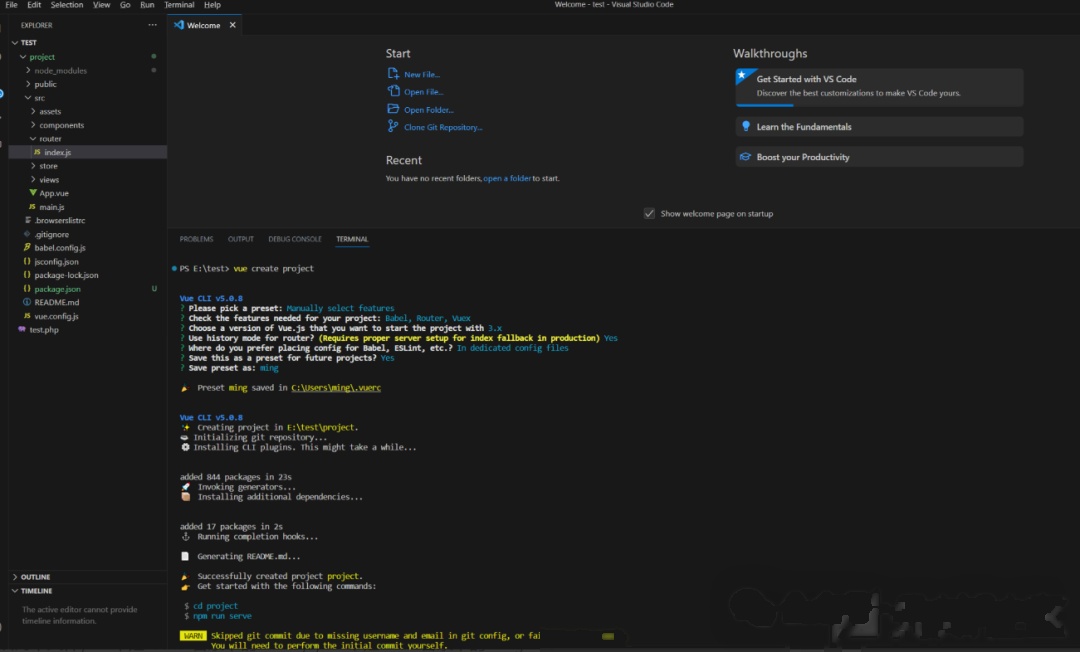
Task: Collapse the project folder
Action: click(23, 56)
